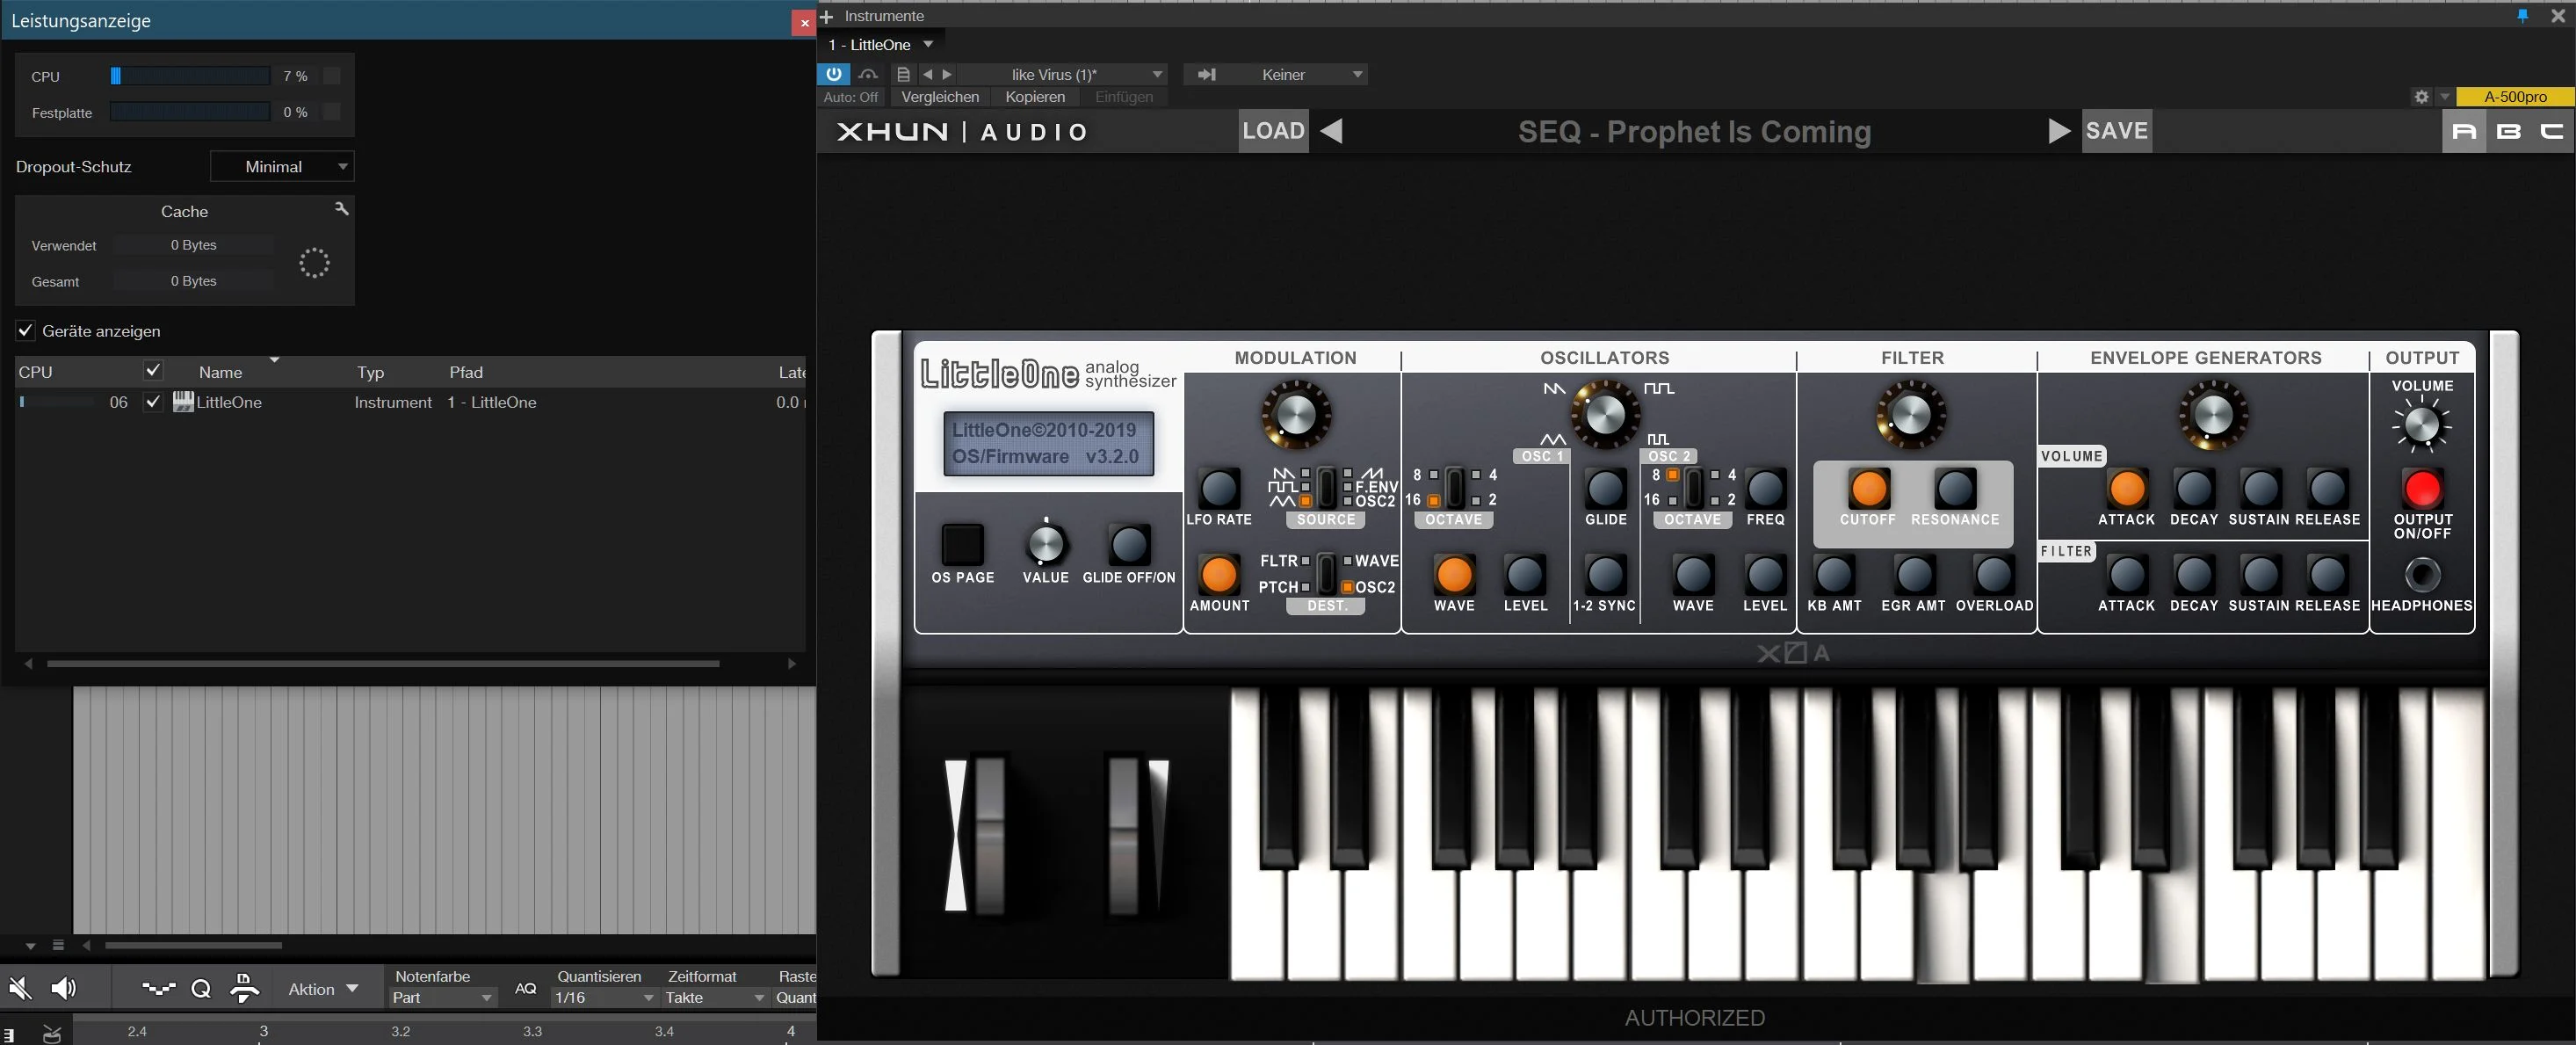This screenshot has width=2576, height=1045.
Task: Click the preset file icon beside like Virus
Action: (903, 74)
